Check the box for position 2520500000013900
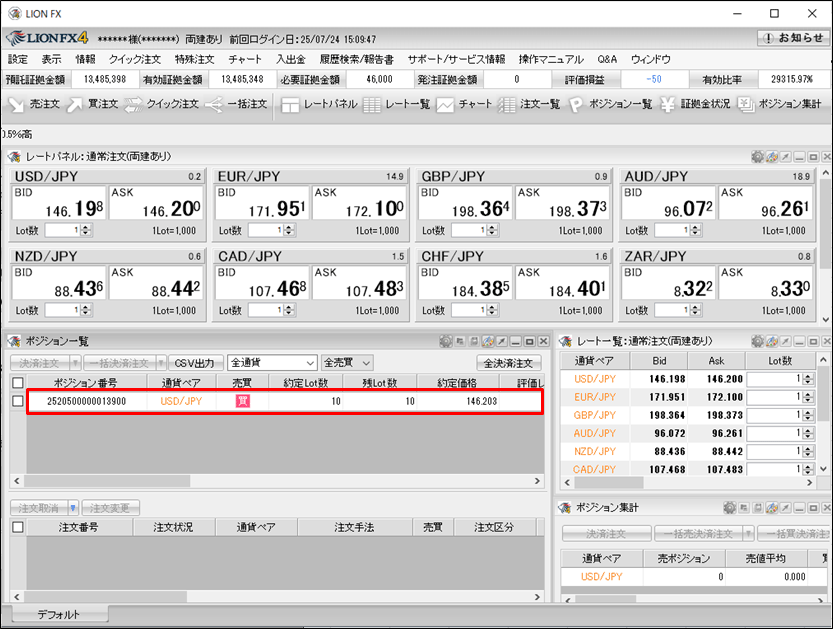 17,401
